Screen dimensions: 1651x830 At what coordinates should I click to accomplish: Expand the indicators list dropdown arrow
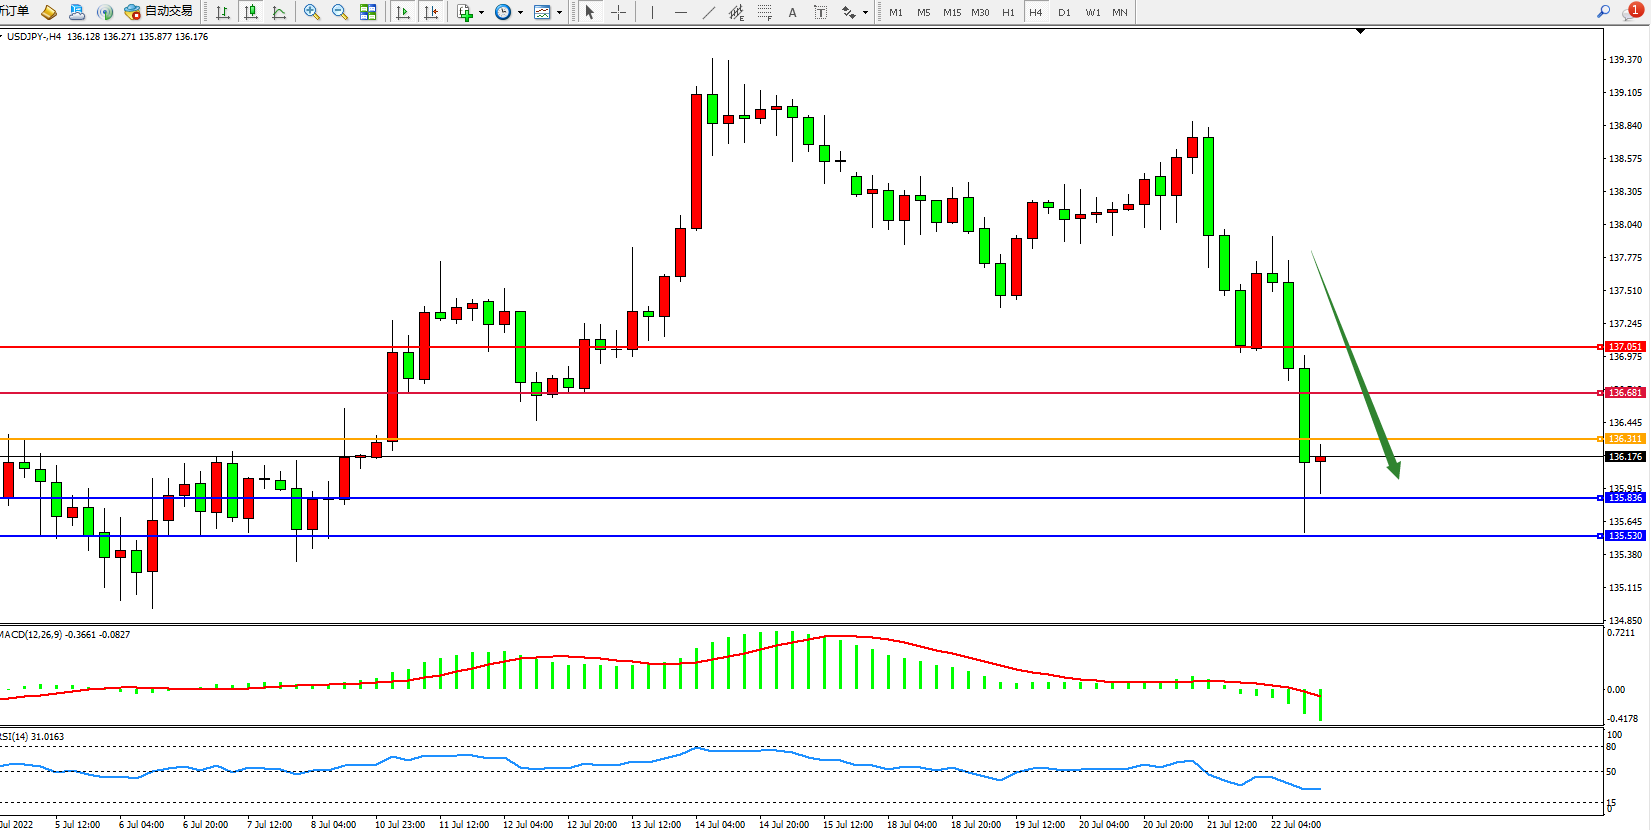(x=482, y=13)
